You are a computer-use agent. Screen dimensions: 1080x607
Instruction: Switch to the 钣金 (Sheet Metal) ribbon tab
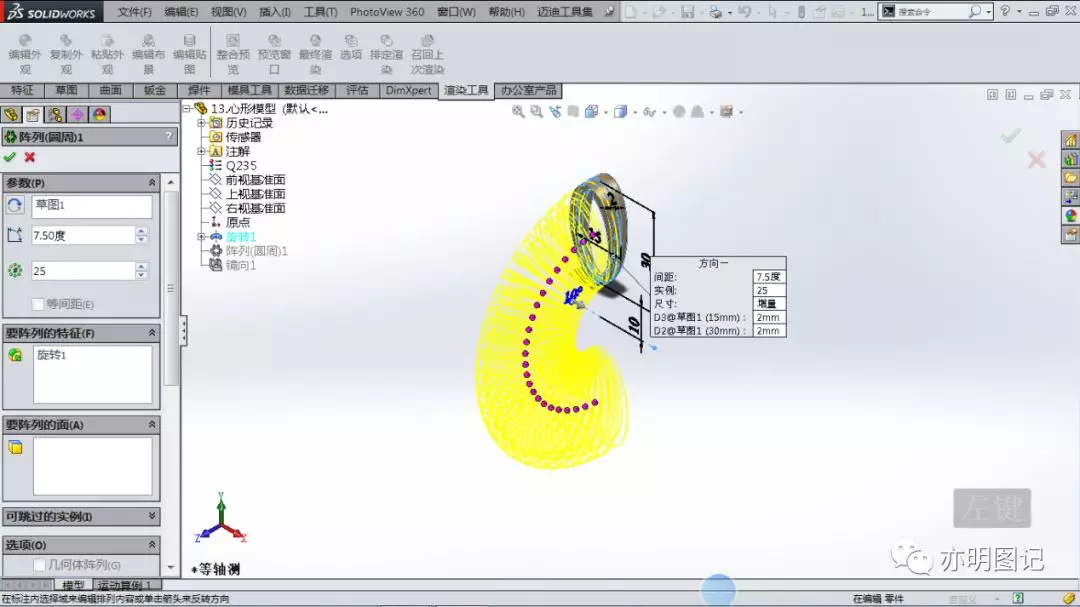click(154, 90)
